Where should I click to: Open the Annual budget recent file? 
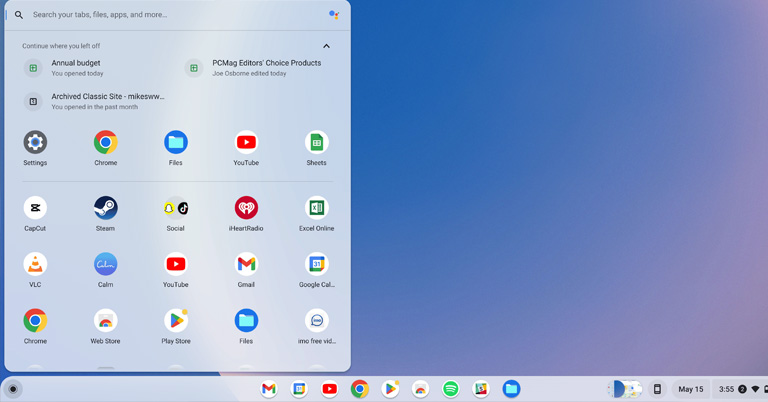coord(76,67)
